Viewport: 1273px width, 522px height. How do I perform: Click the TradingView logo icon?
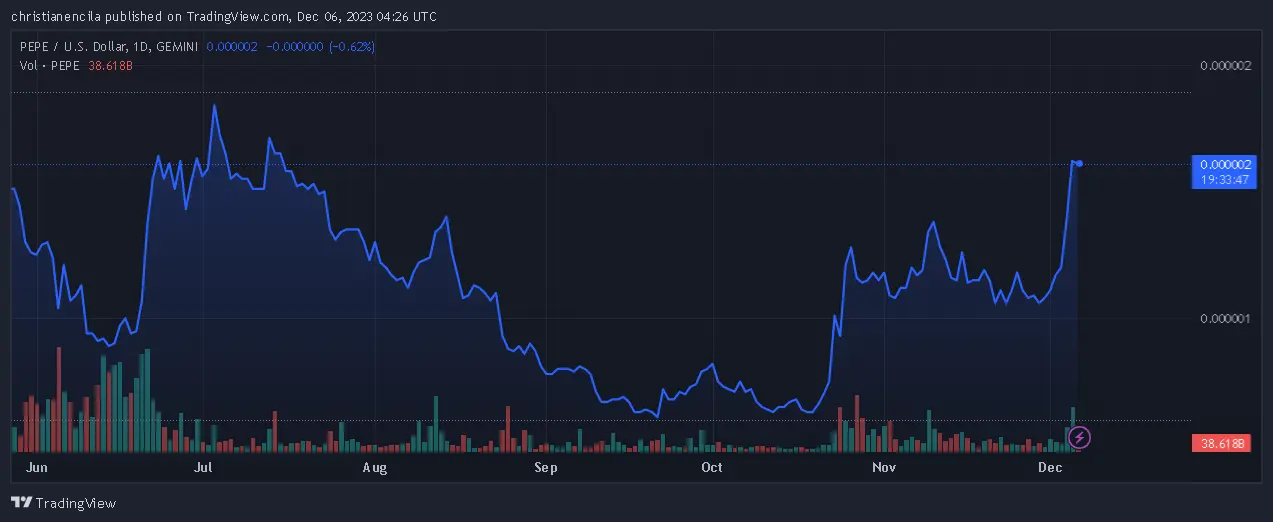pos(19,503)
